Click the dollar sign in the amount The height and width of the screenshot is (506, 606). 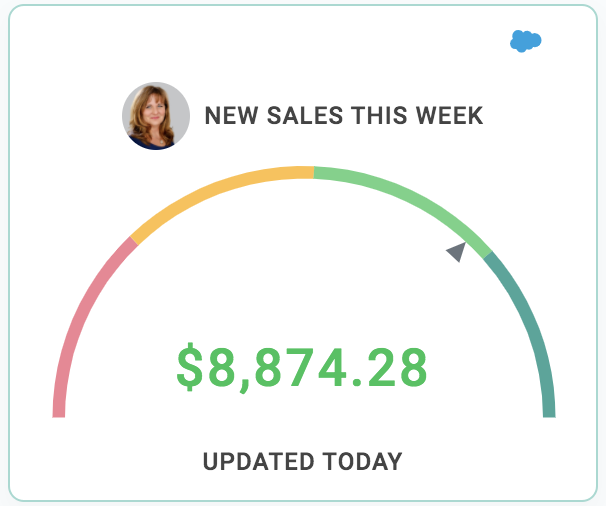click(189, 367)
